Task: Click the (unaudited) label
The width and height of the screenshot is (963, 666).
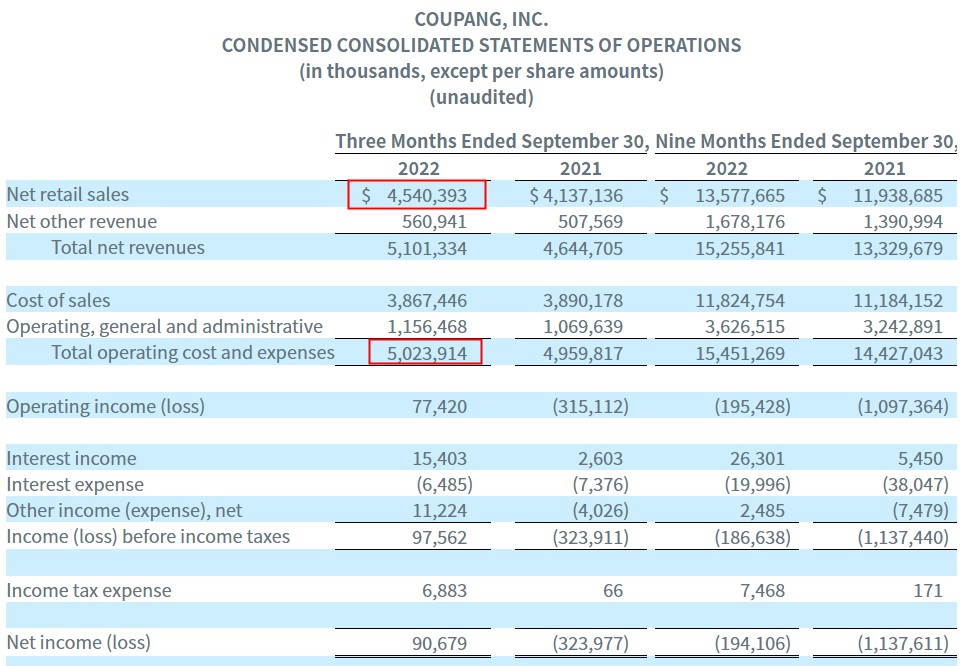Action: point(481,97)
